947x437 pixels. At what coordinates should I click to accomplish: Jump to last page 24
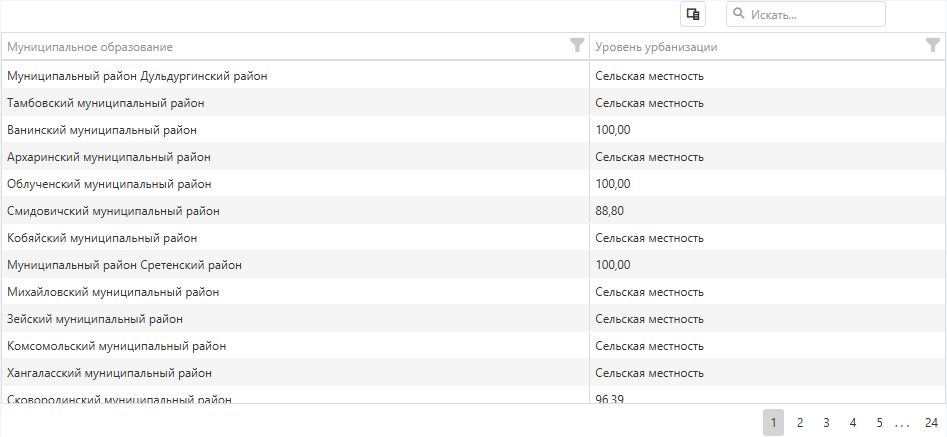[931, 423]
